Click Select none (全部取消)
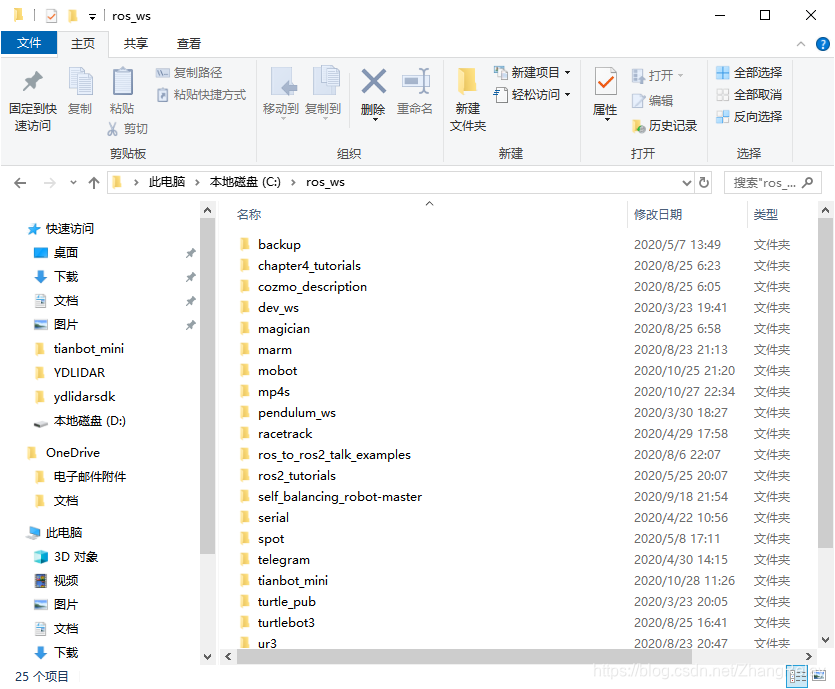835x689 pixels. pos(749,95)
